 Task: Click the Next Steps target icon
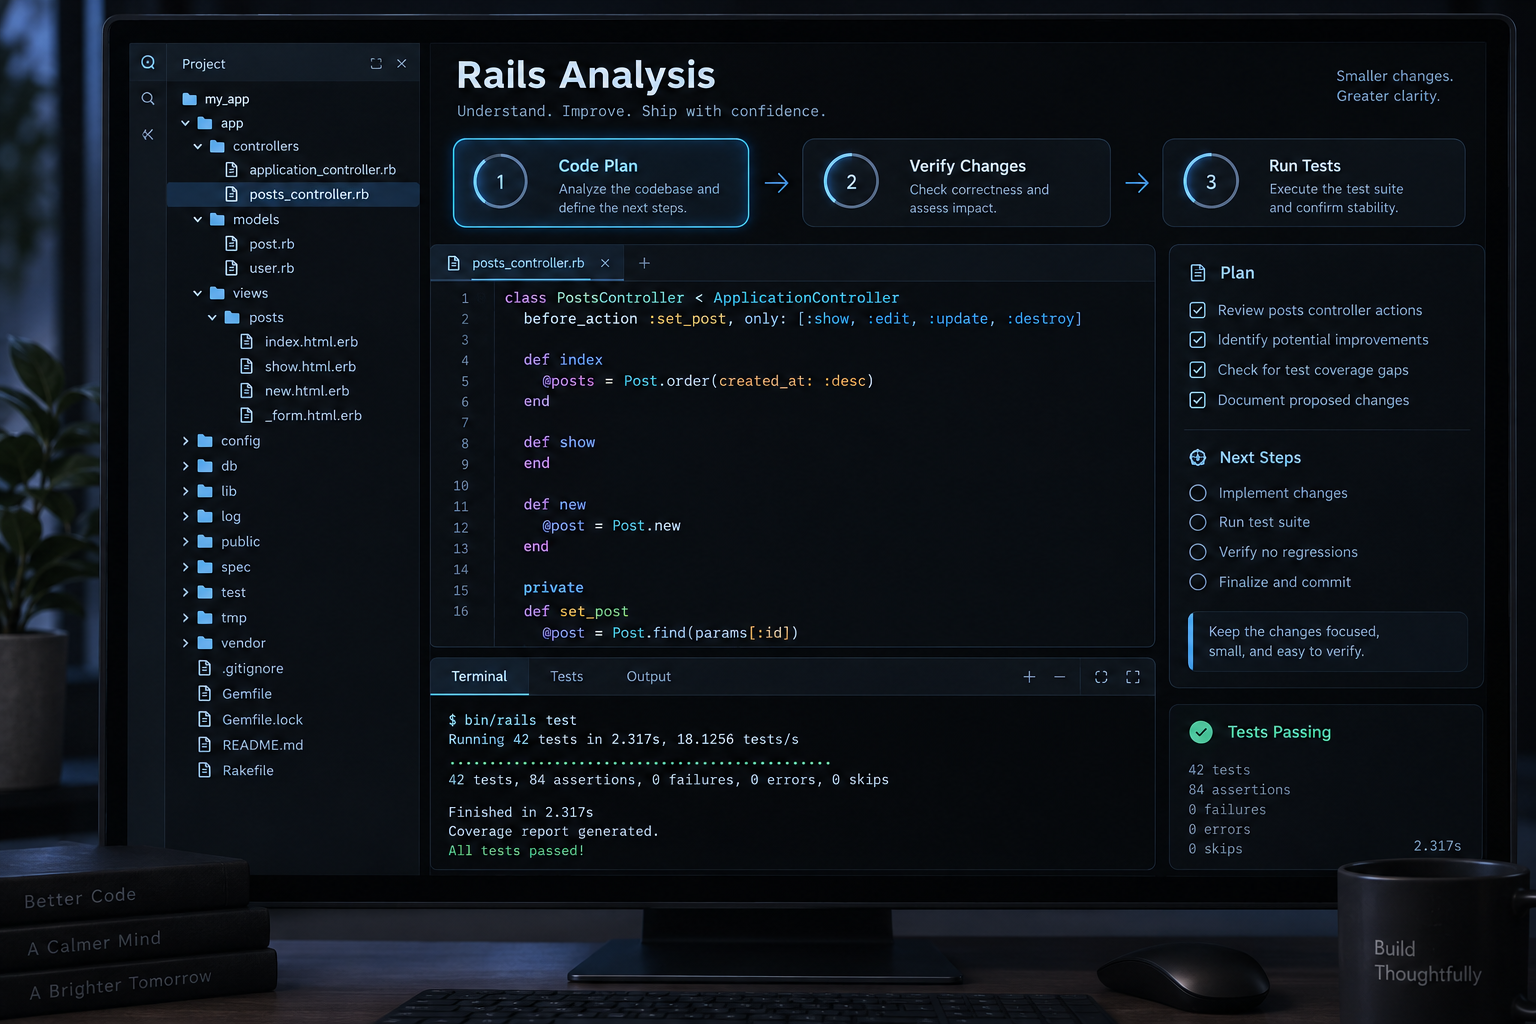click(1198, 458)
